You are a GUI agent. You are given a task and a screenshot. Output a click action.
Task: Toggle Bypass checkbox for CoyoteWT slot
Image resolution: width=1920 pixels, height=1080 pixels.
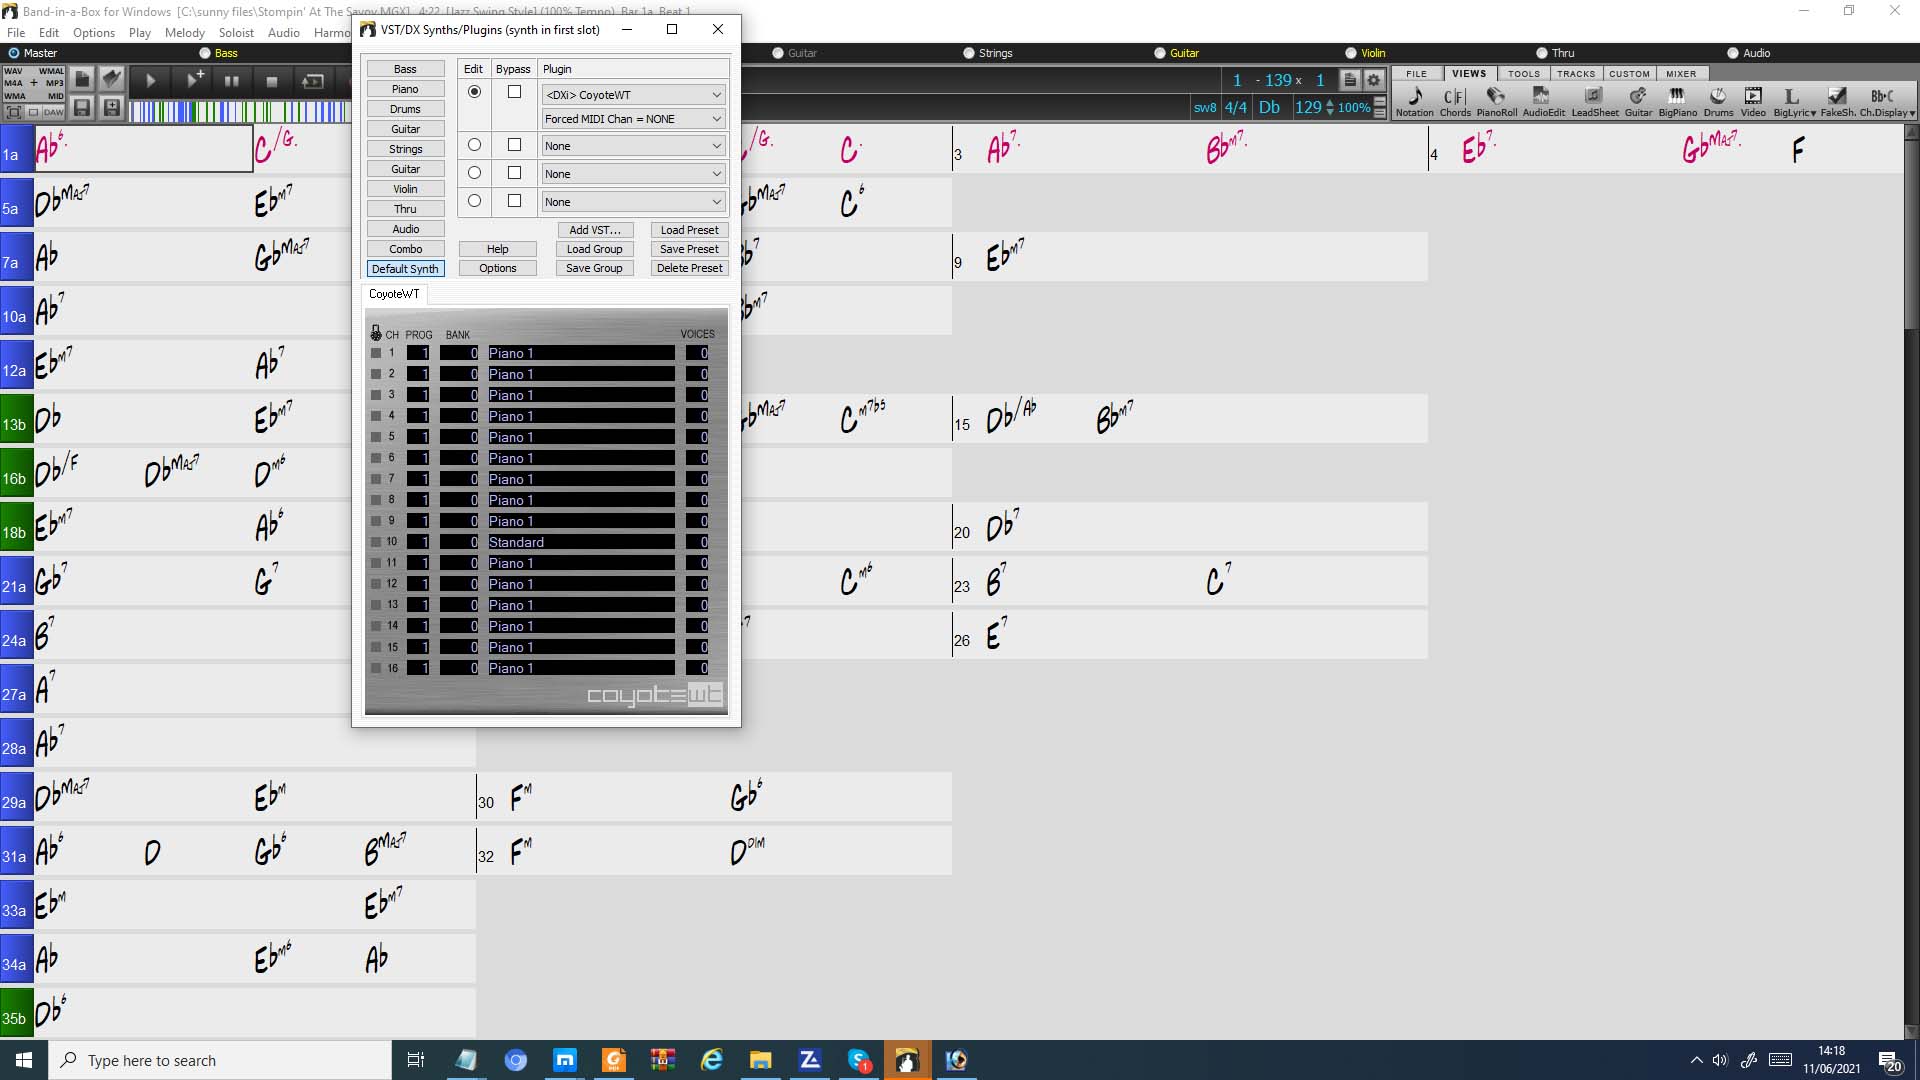(514, 92)
